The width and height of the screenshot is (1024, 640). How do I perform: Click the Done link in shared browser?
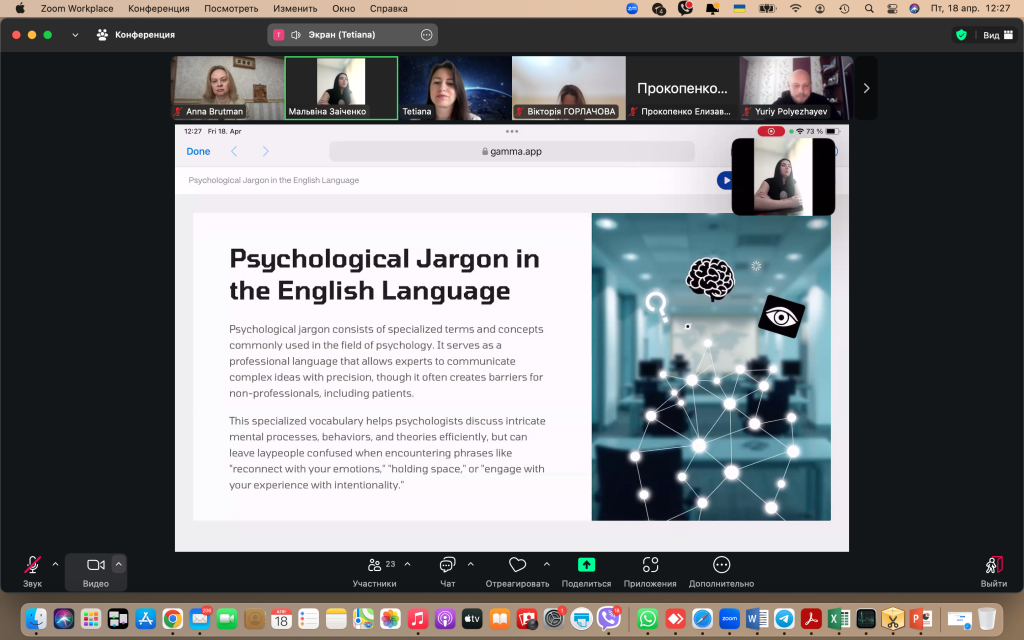198,151
